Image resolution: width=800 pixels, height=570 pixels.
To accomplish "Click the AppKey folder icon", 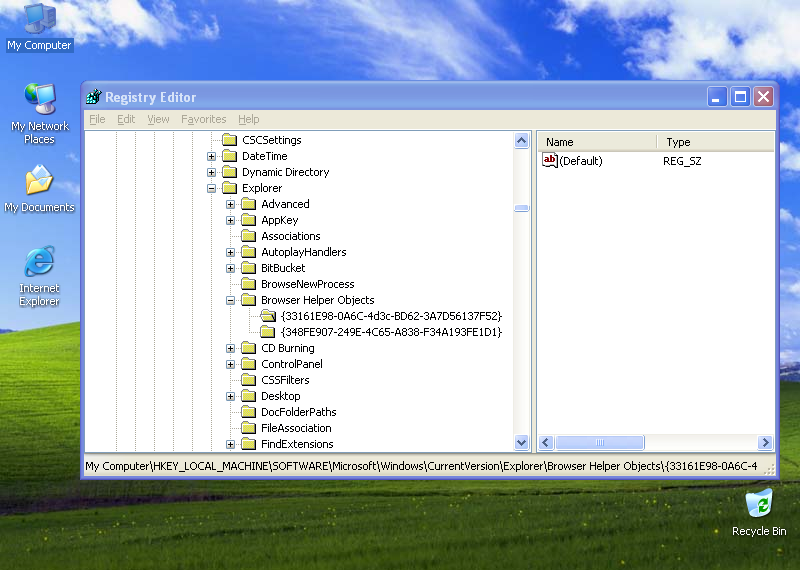I will (248, 220).
